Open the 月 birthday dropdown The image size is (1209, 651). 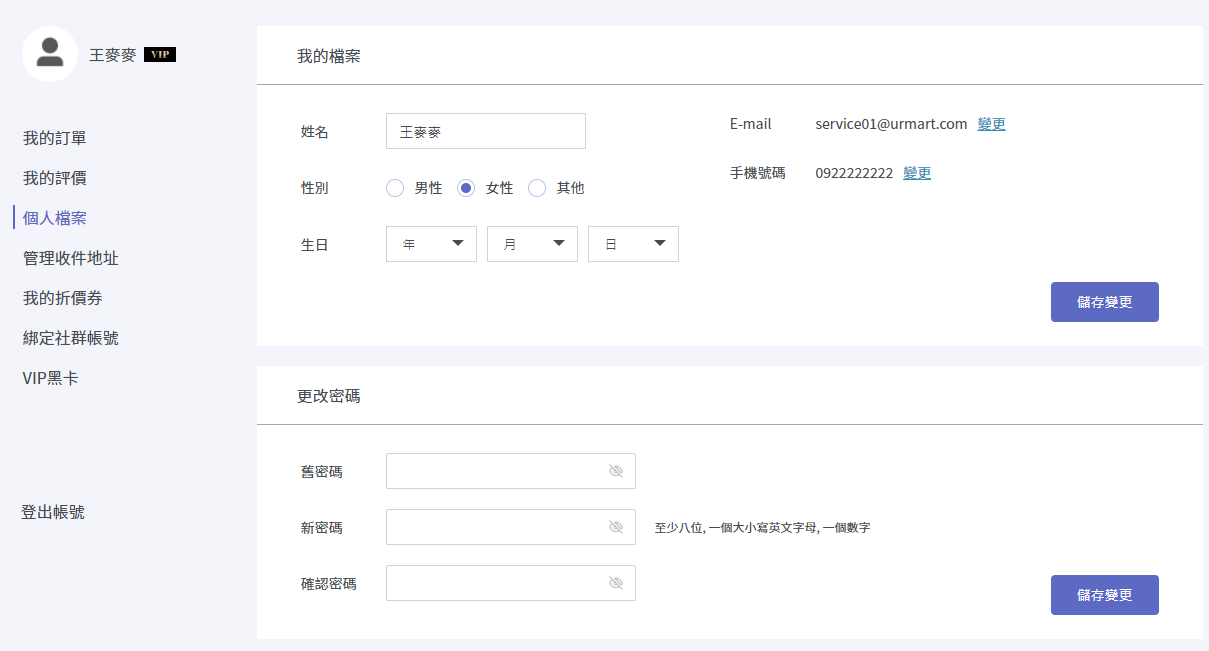tap(532, 244)
